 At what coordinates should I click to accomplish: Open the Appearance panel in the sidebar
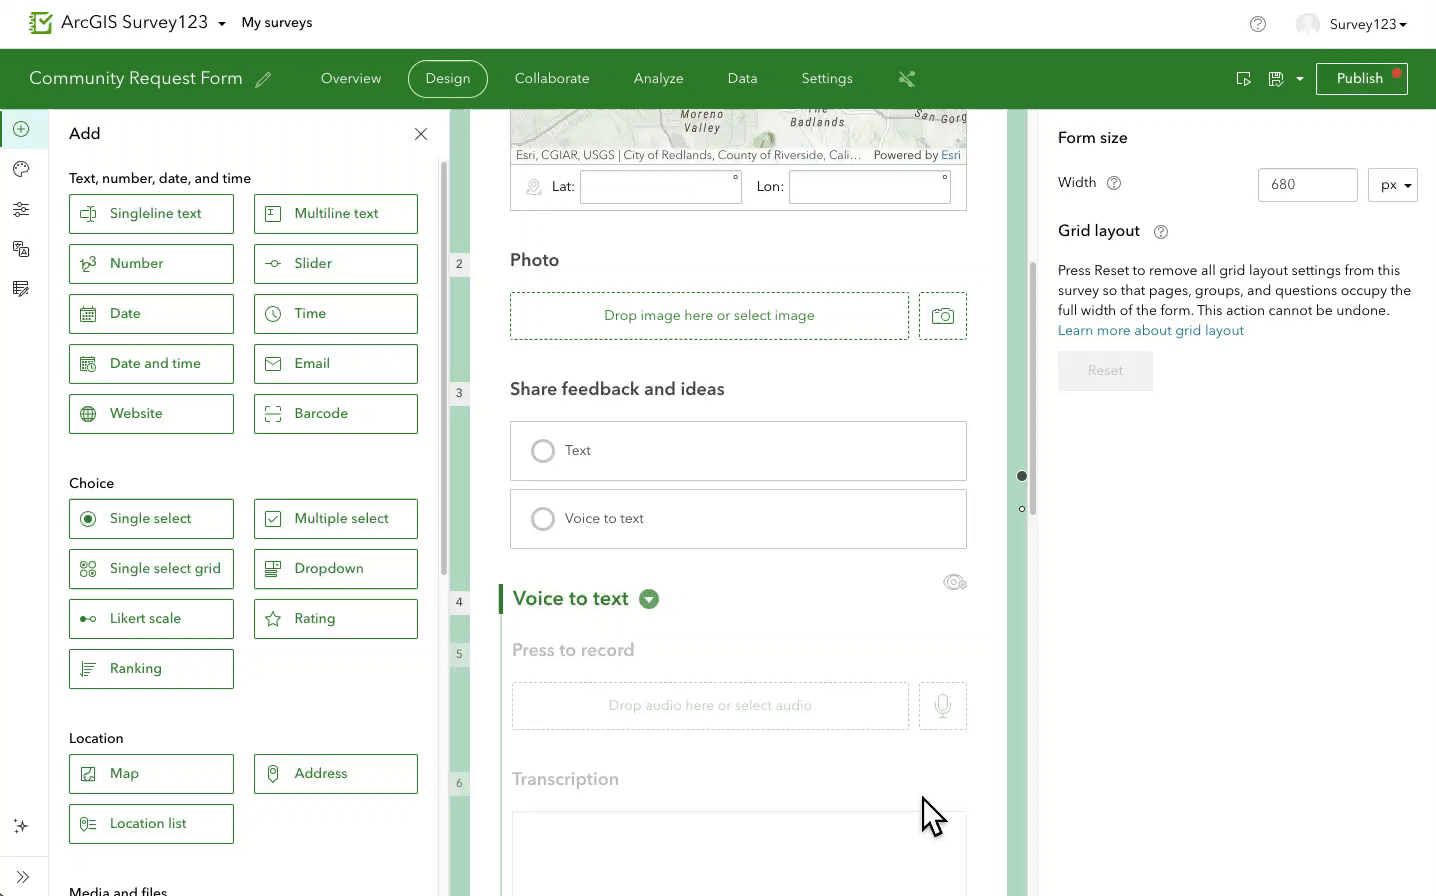point(21,169)
